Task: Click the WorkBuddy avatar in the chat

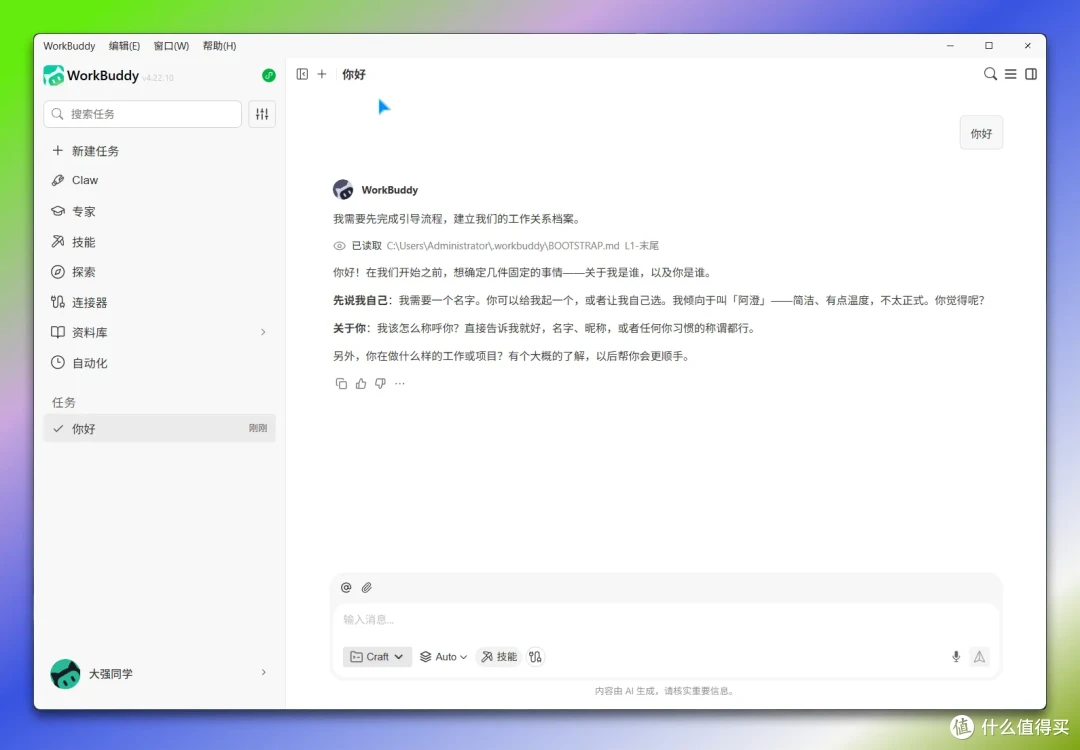Action: [x=343, y=189]
